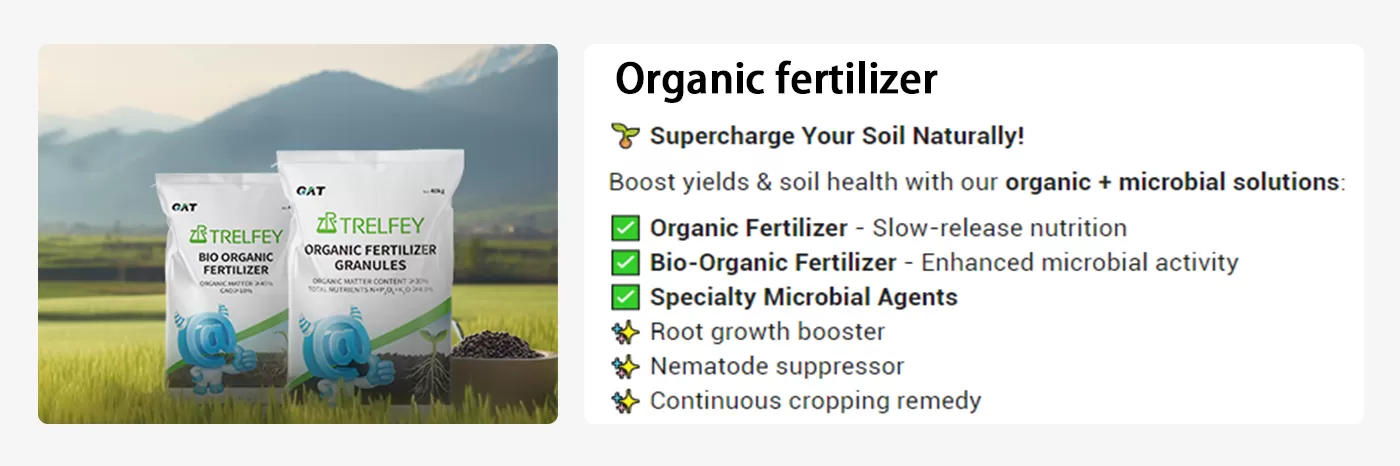Click the bold "organic + microbial solutions" text
Viewport: 1400px width, 466px height.
click(x=1172, y=183)
